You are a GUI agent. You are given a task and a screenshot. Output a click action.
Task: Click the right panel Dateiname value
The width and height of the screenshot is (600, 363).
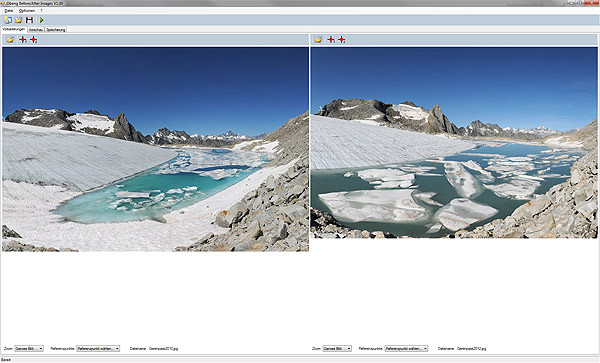(x=472, y=349)
